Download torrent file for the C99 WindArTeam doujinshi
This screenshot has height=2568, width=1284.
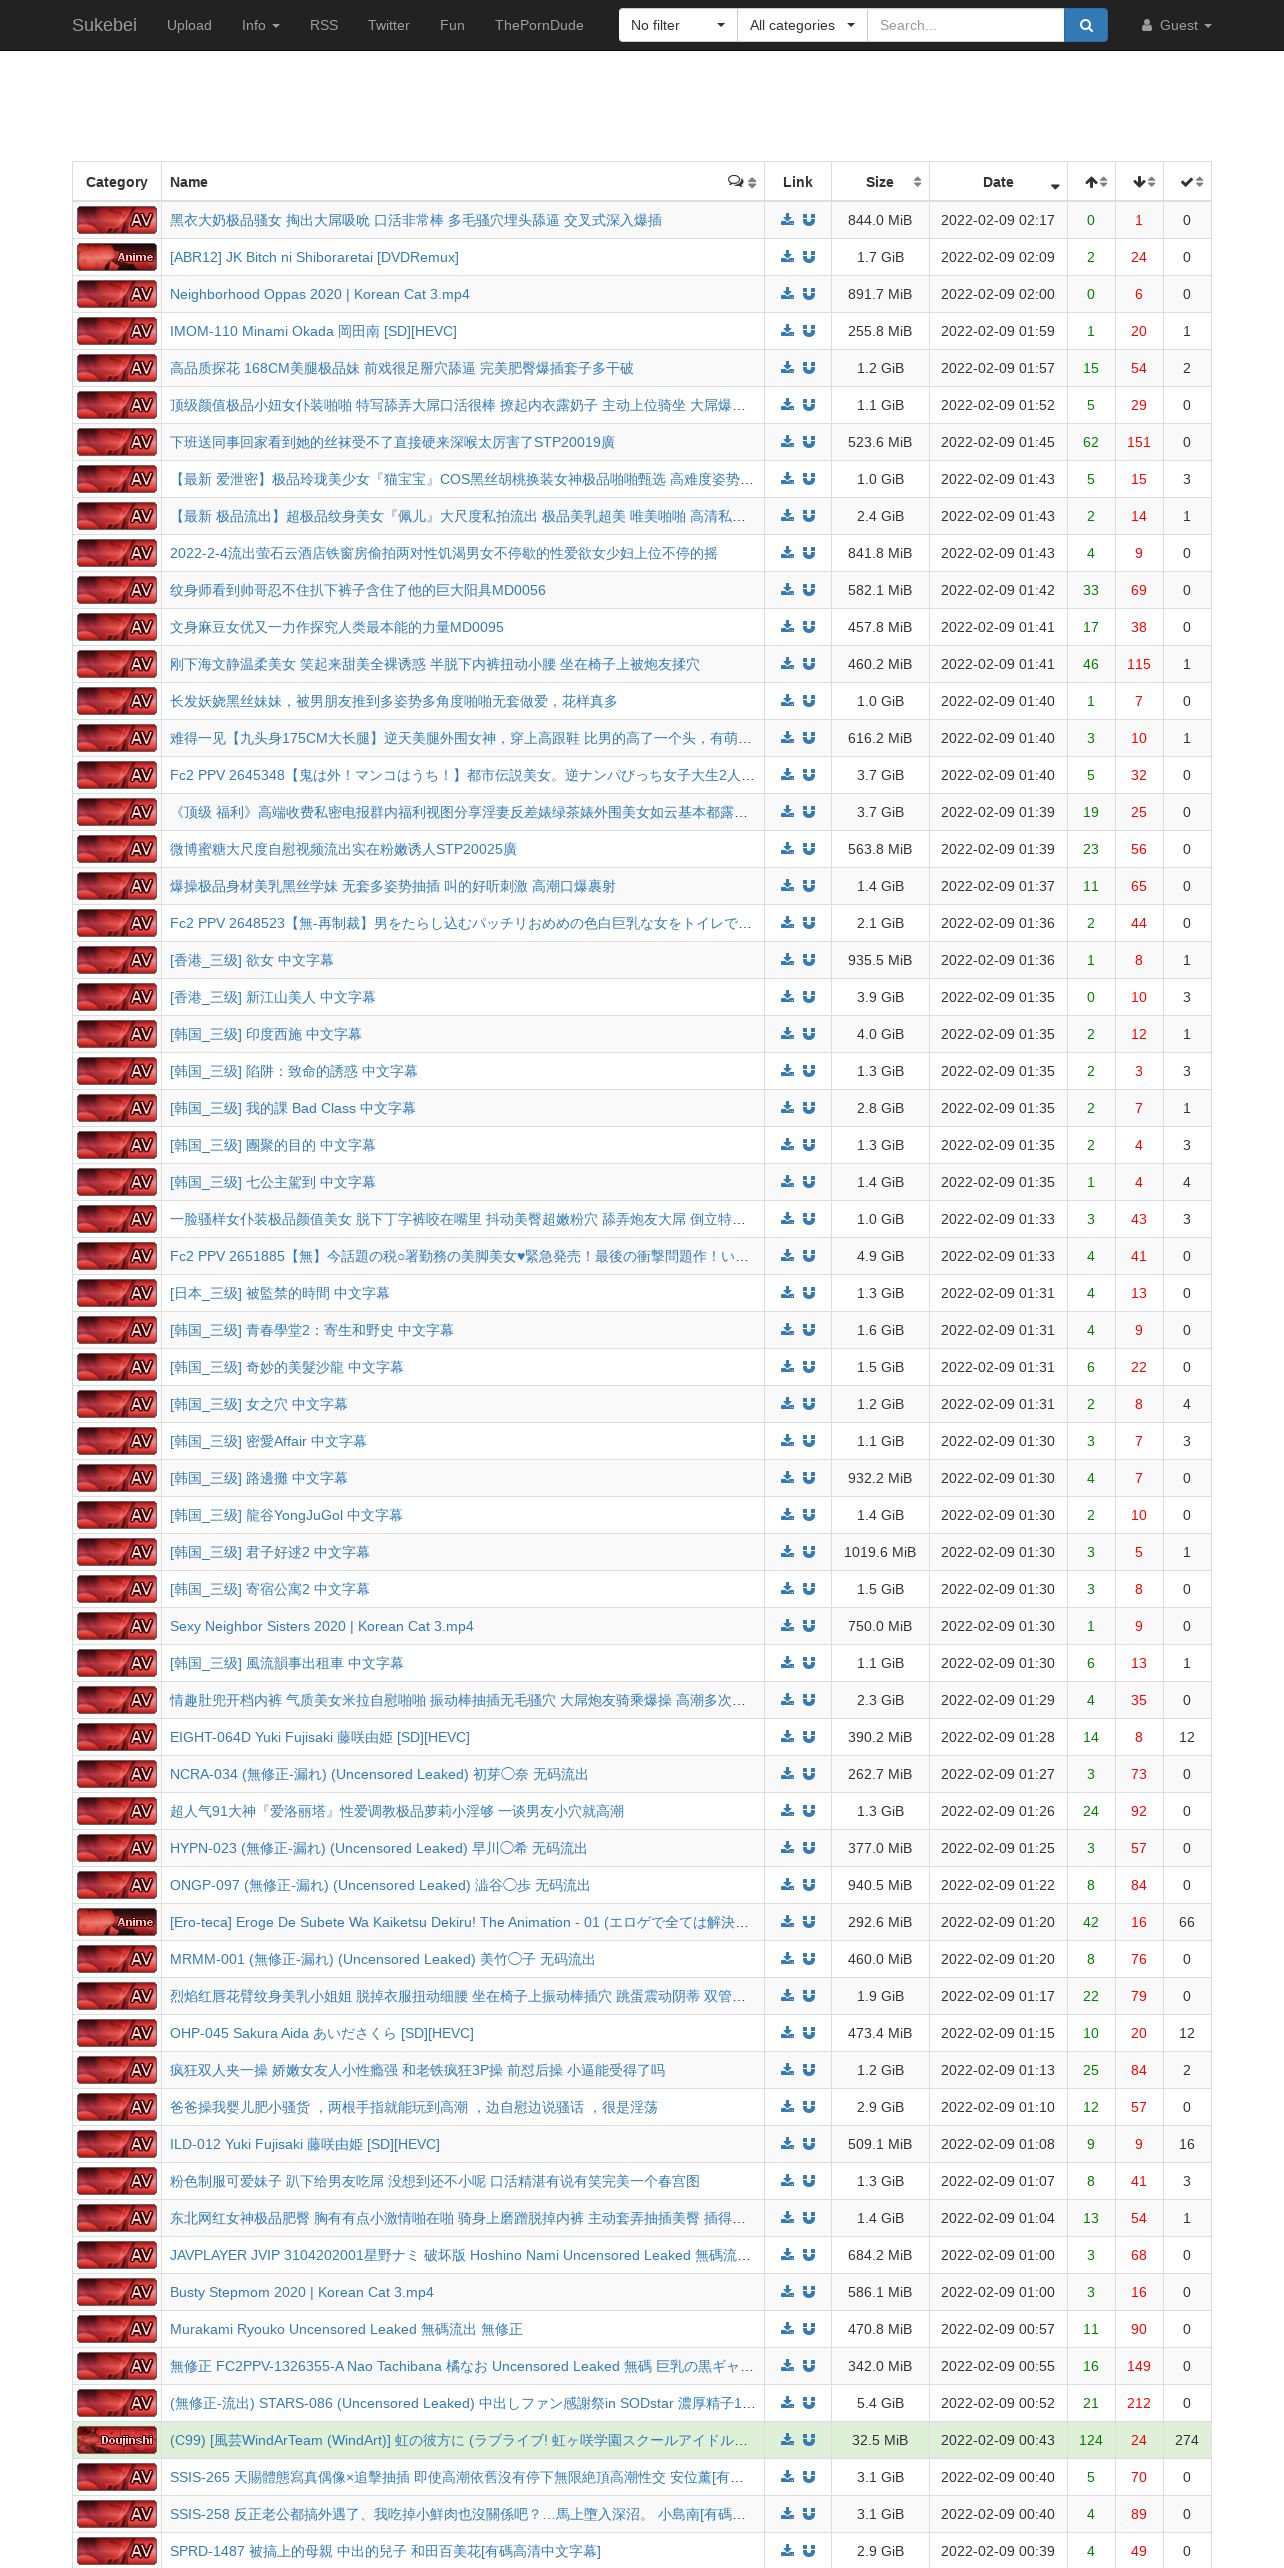[788, 2440]
